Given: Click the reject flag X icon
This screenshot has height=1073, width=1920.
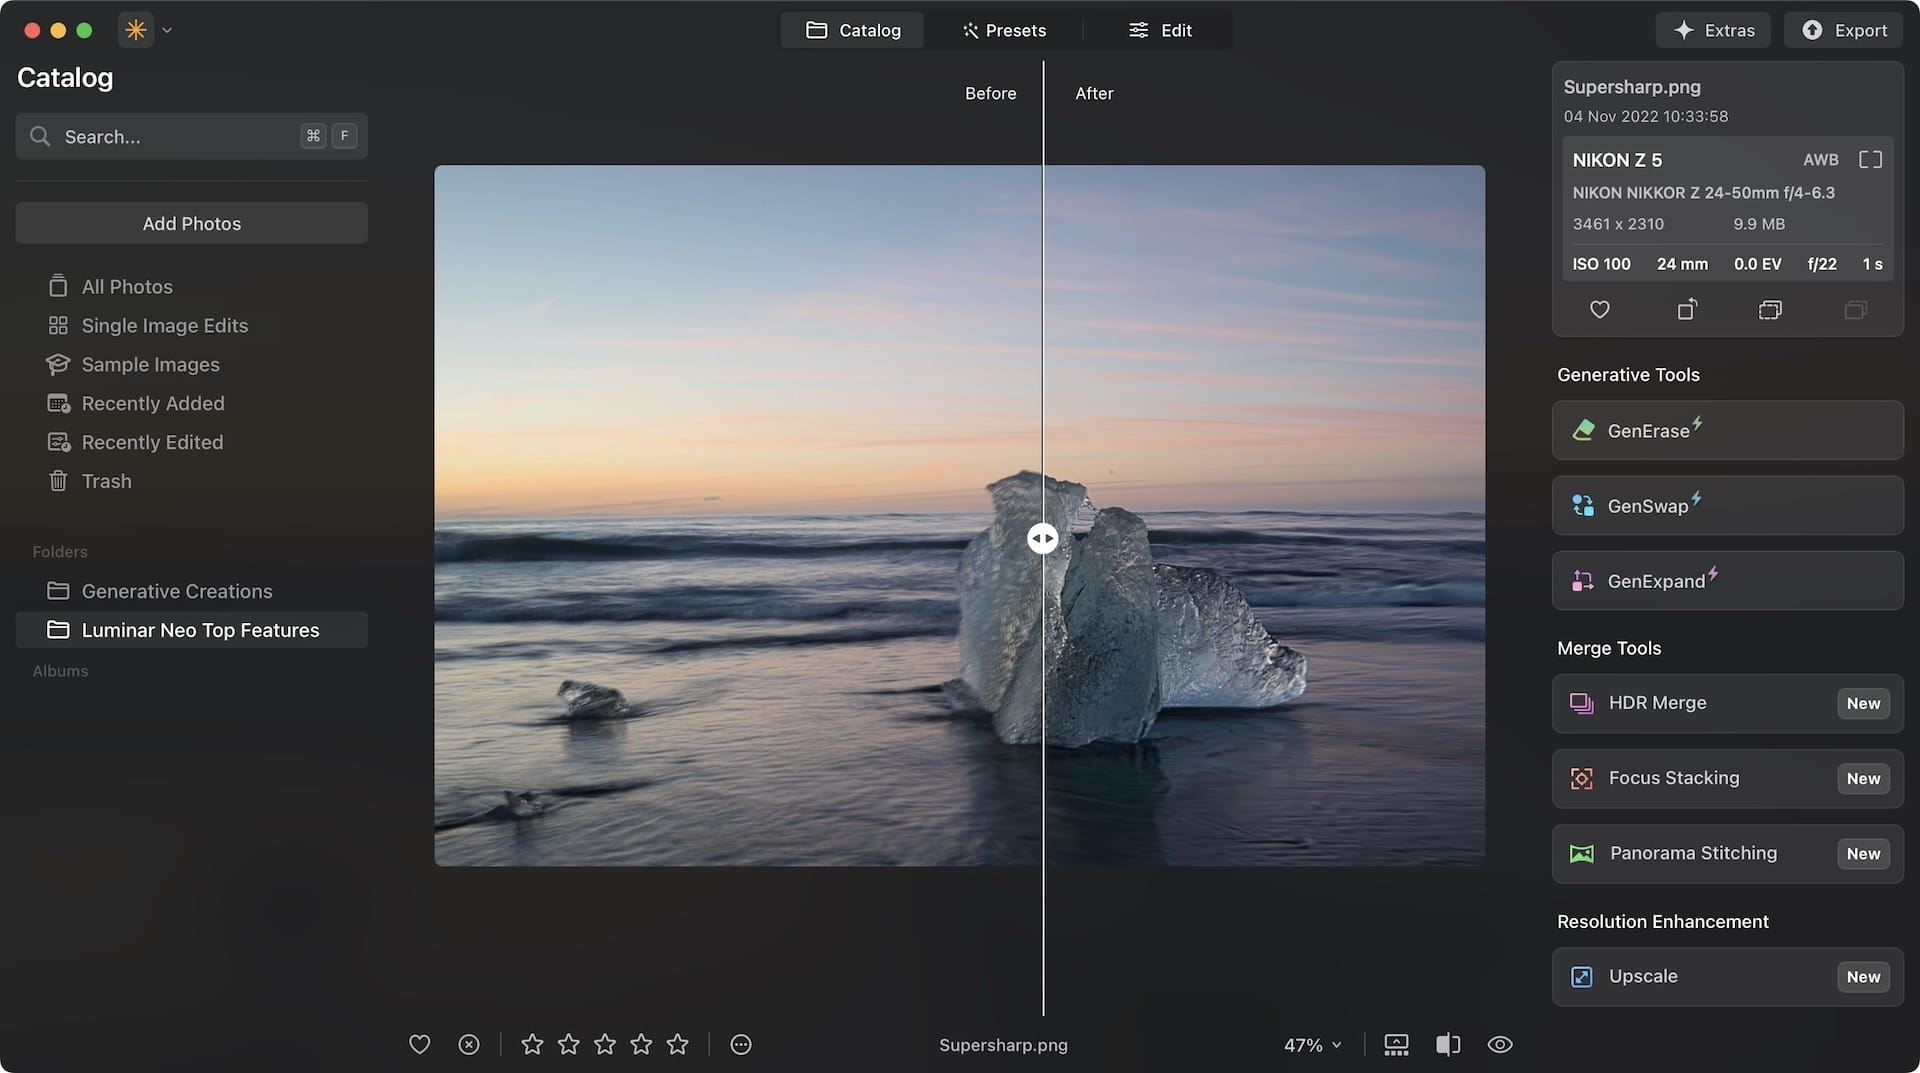Looking at the screenshot, I should click(469, 1045).
